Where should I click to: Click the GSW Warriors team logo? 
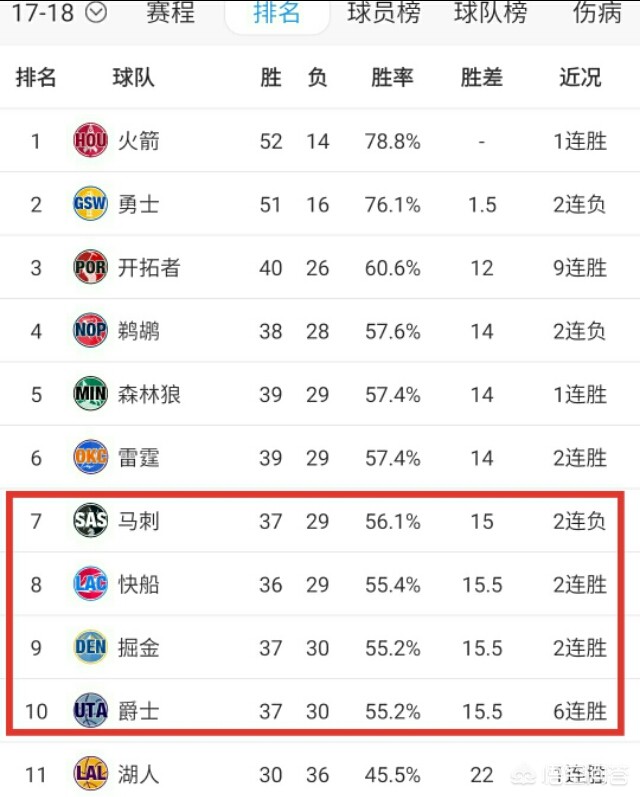click(x=90, y=203)
